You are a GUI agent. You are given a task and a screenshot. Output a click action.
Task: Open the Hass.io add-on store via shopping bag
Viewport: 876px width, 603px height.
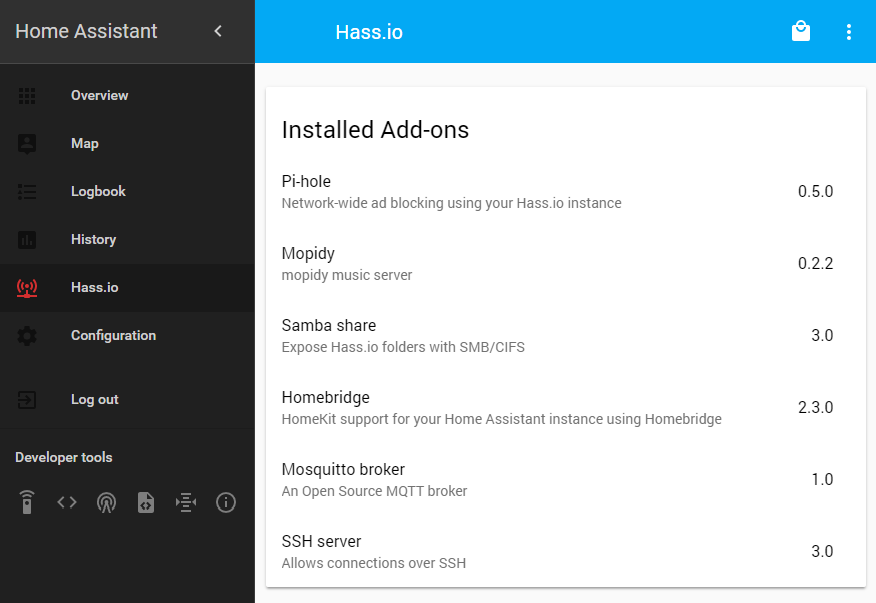pos(800,31)
